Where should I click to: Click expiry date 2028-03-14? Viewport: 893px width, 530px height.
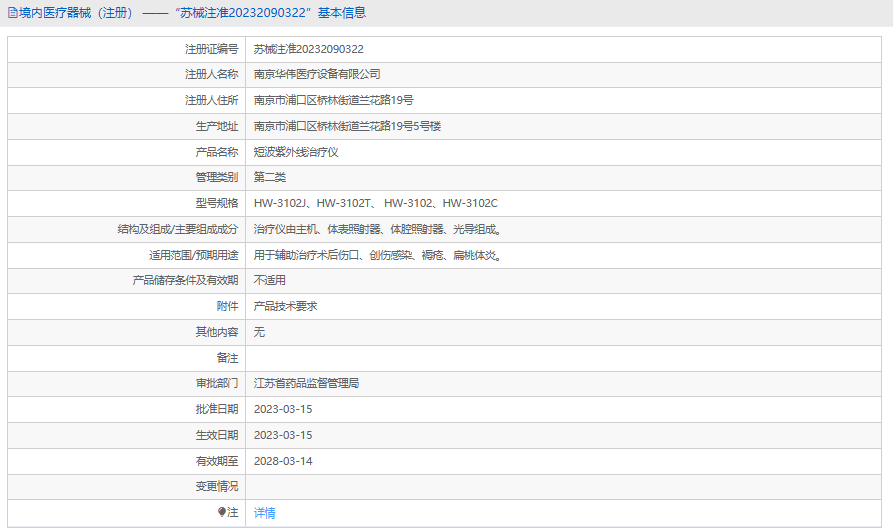point(283,461)
